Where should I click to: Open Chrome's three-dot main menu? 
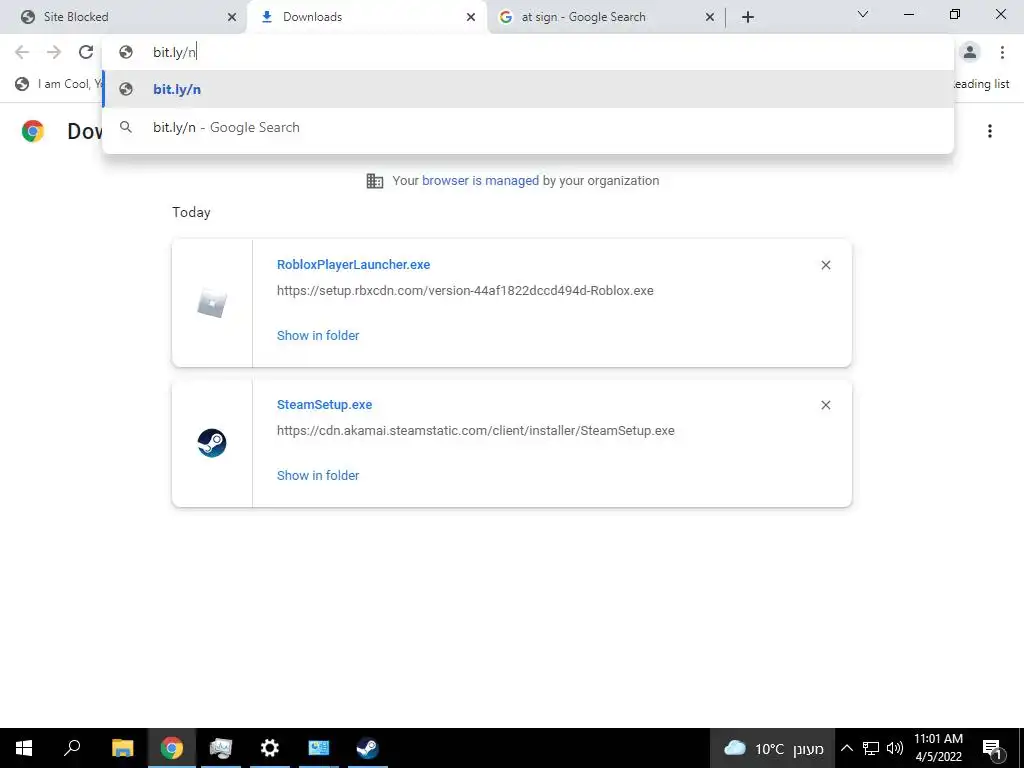coord(1002,52)
